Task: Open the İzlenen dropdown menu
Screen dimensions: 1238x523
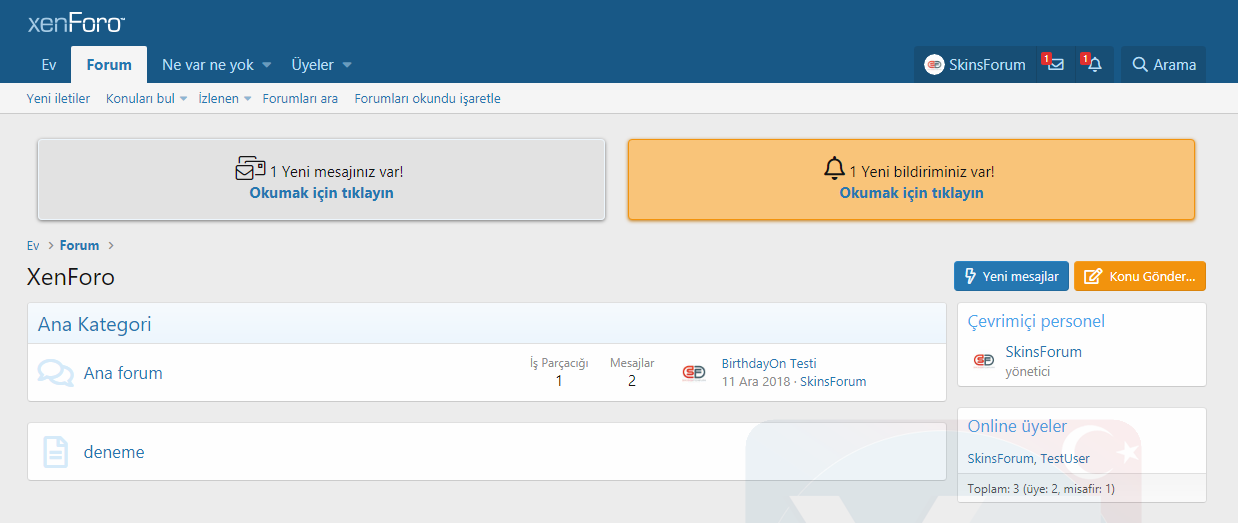Action: click(247, 98)
